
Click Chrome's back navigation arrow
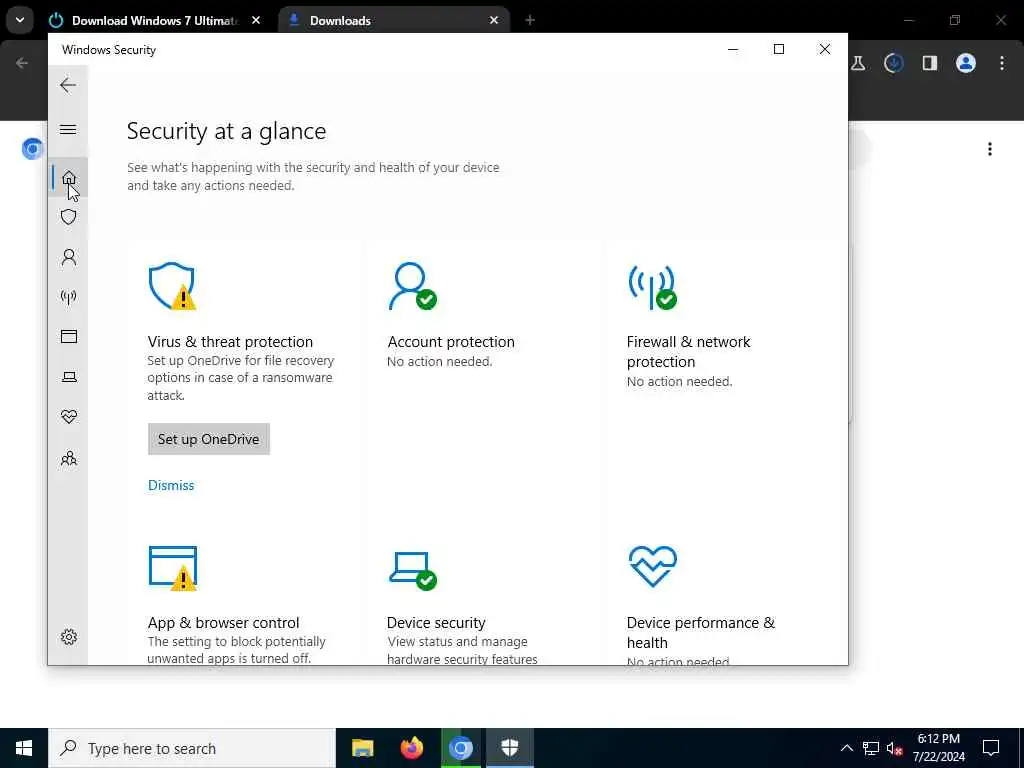[22, 63]
